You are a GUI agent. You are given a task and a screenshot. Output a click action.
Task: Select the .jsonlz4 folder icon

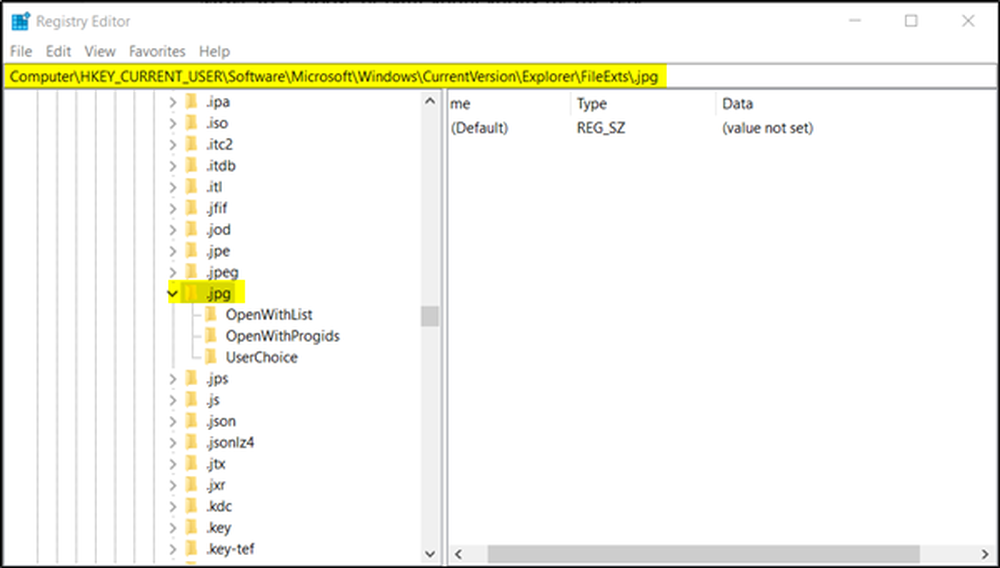(191, 442)
